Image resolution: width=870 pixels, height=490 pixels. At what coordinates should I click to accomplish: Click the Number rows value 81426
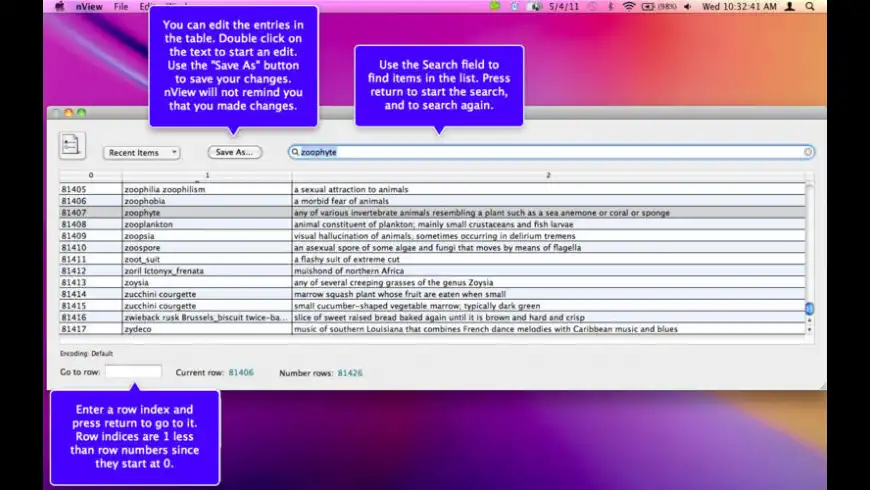tap(350, 373)
